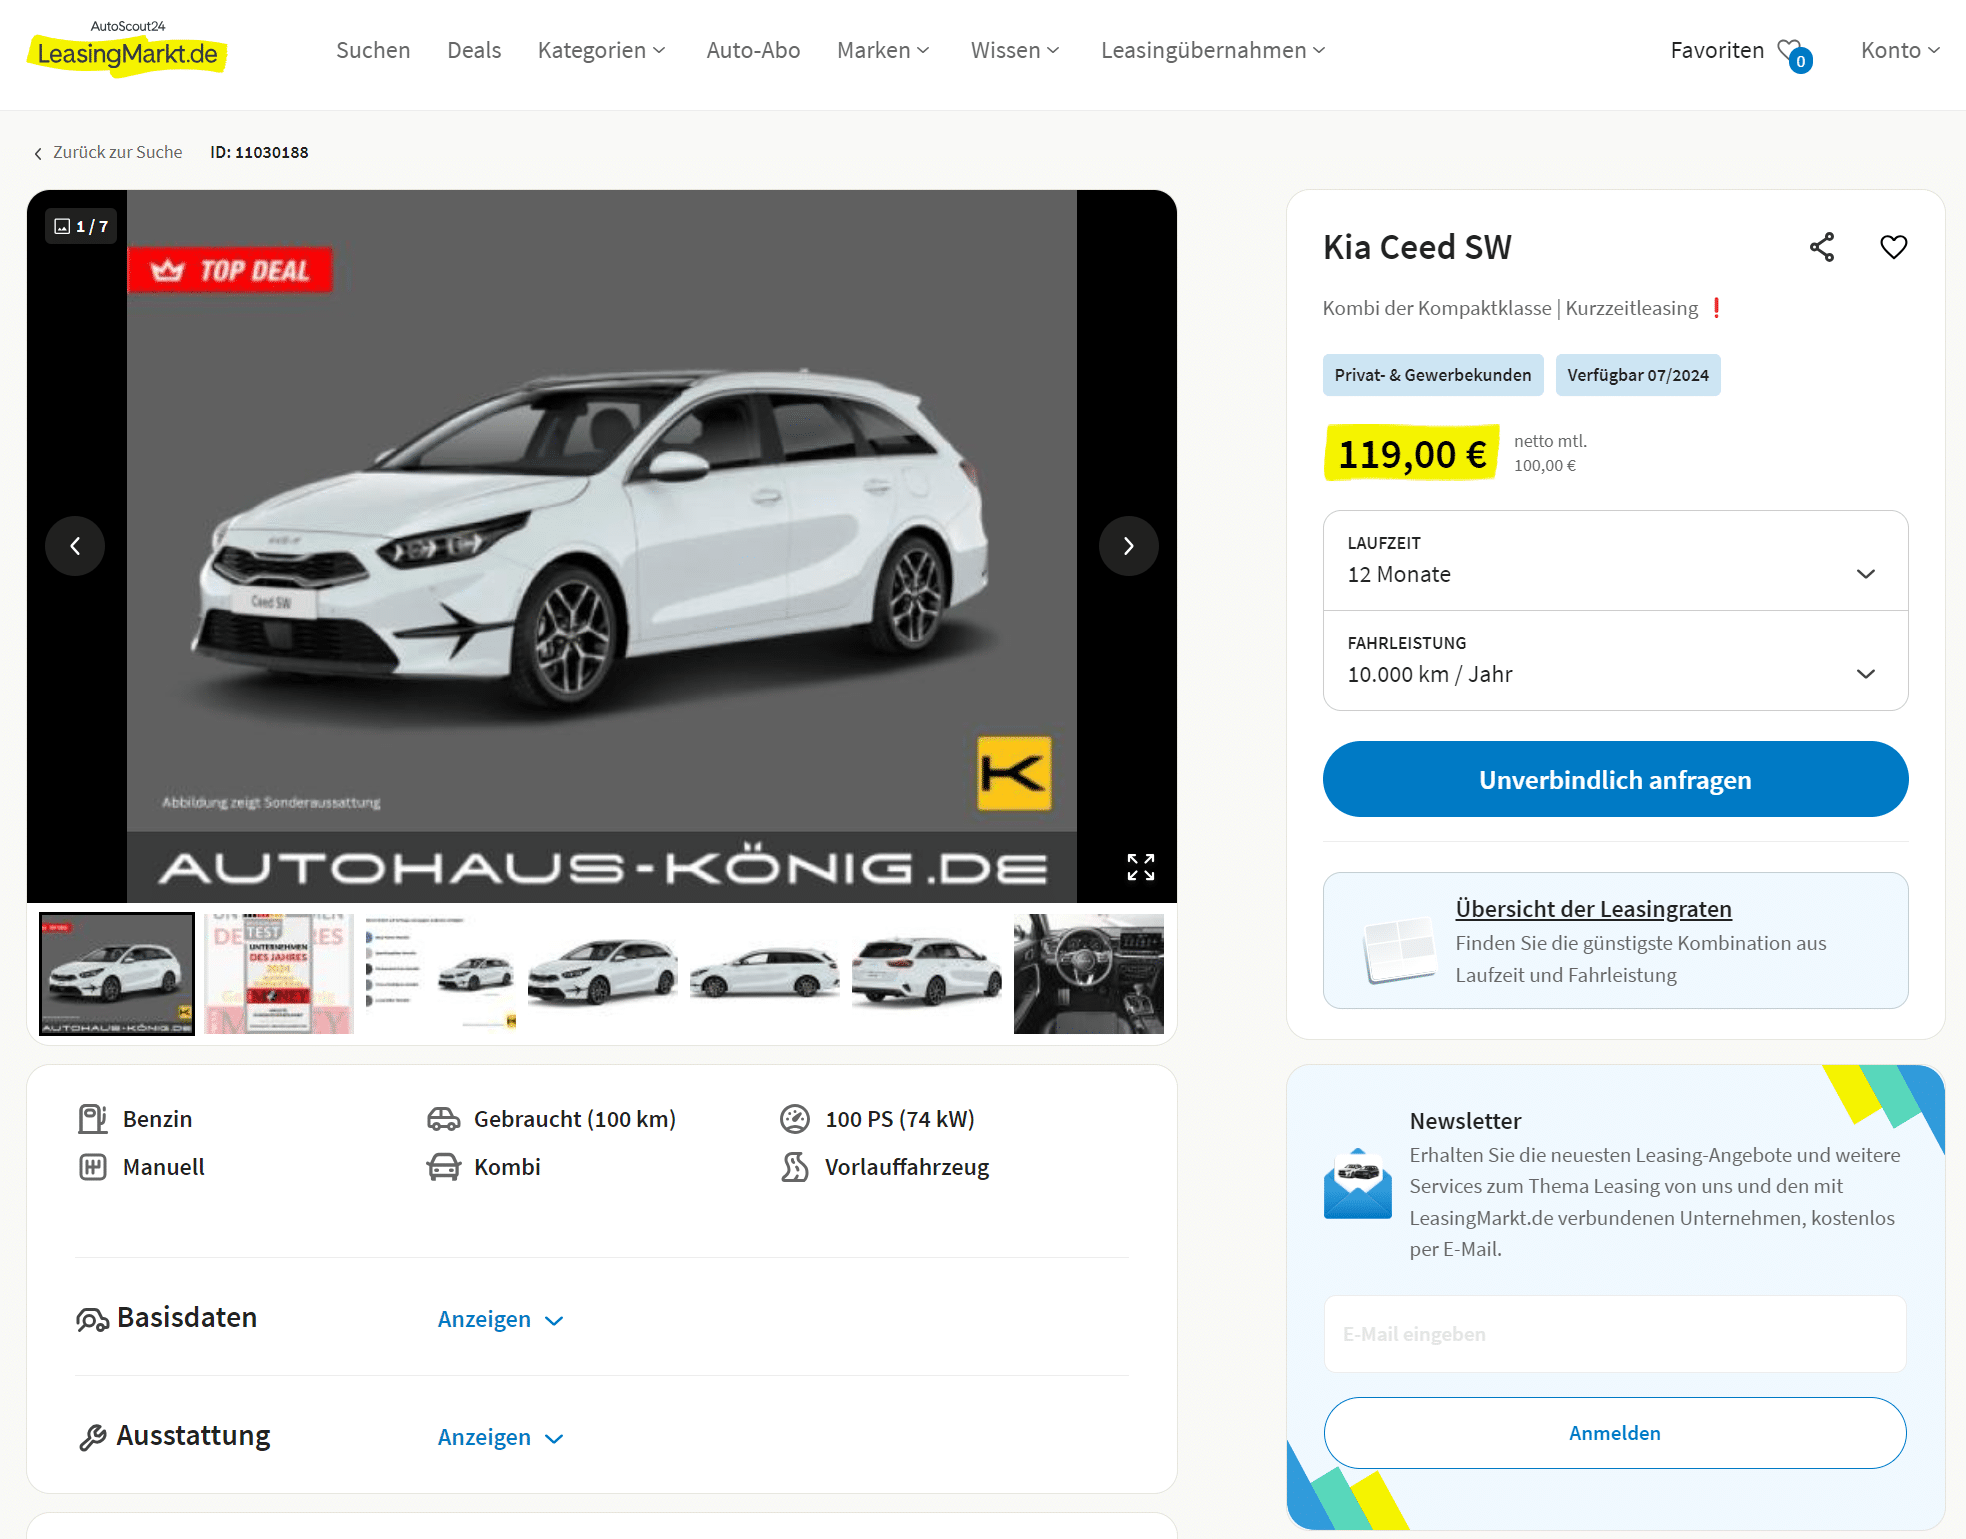Click the Privat- & Gewerbekunden tag

coord(1432,375)
